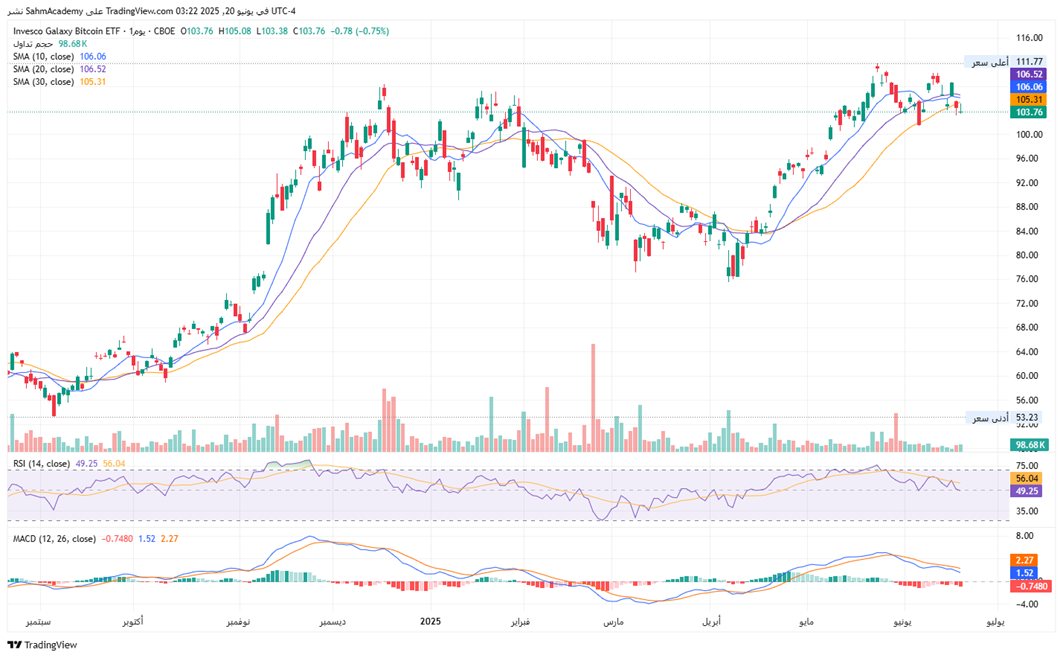Viewport: 1063px width, 658px height.
Task: Click the RSI (14, close) indicator legend
Action: pyautogui.click(x=41, y=464)
